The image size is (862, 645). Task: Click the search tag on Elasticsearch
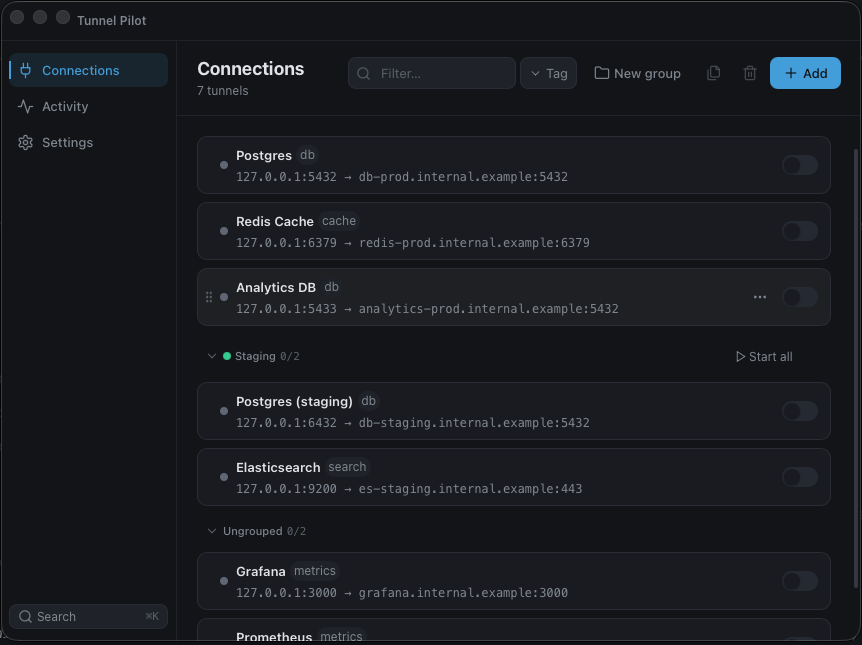click(x=347, y=467)
